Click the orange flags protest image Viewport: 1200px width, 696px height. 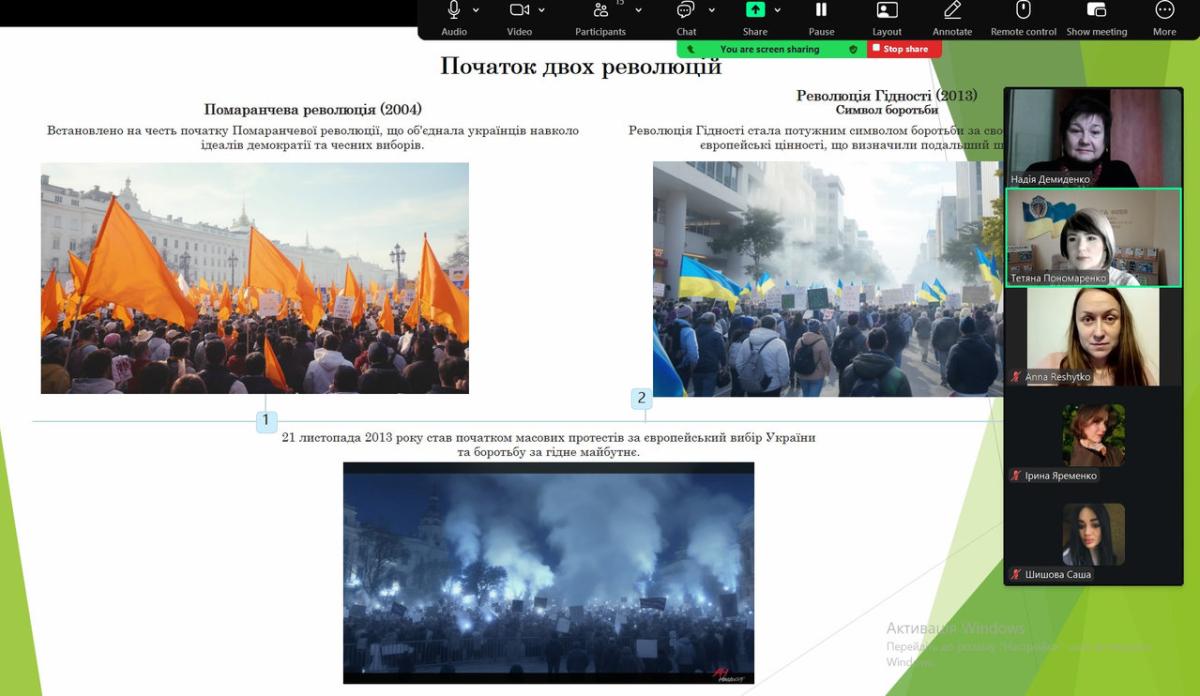pos(255,278)
